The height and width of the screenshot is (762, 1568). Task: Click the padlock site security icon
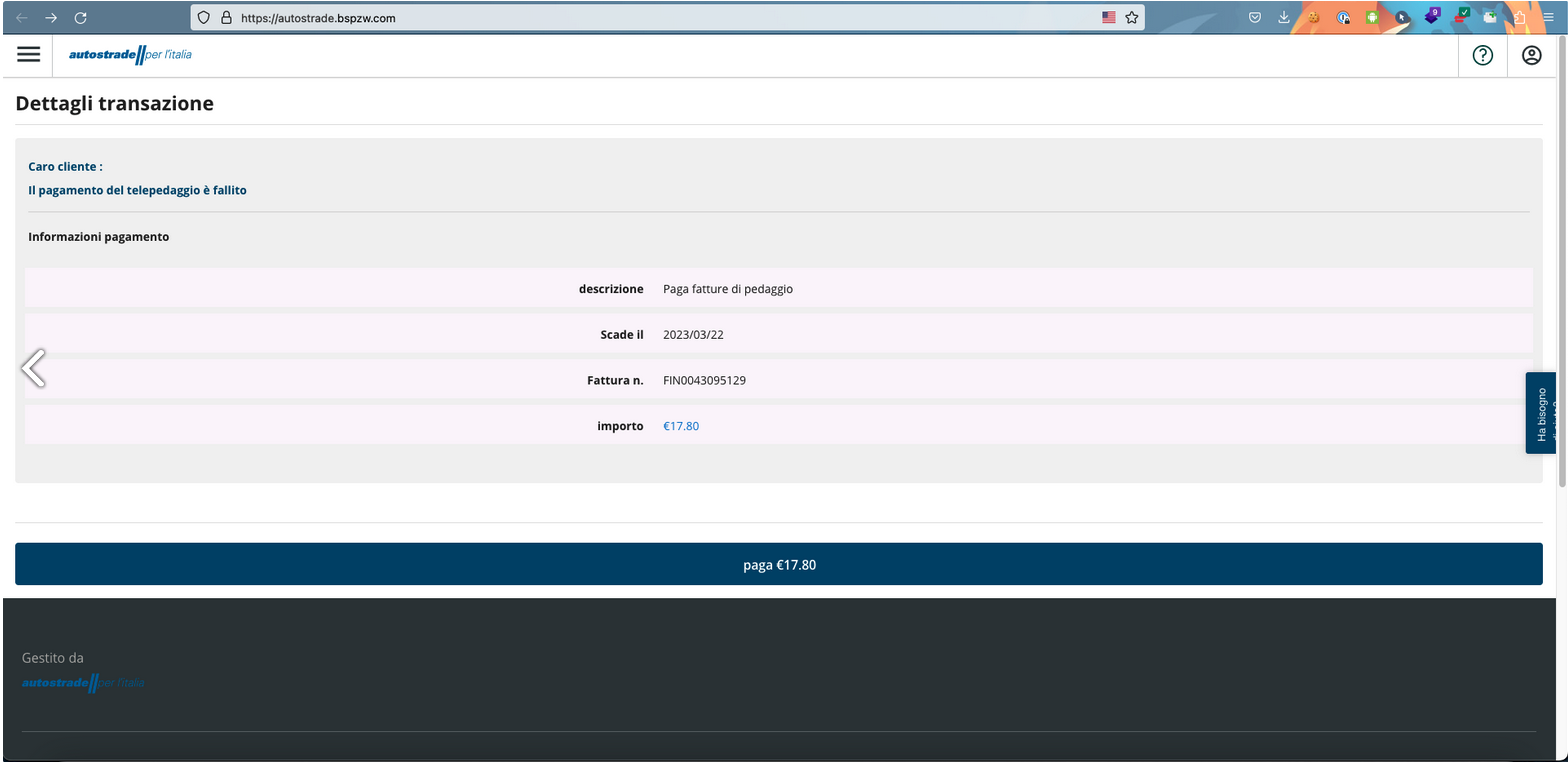(225, 17)
